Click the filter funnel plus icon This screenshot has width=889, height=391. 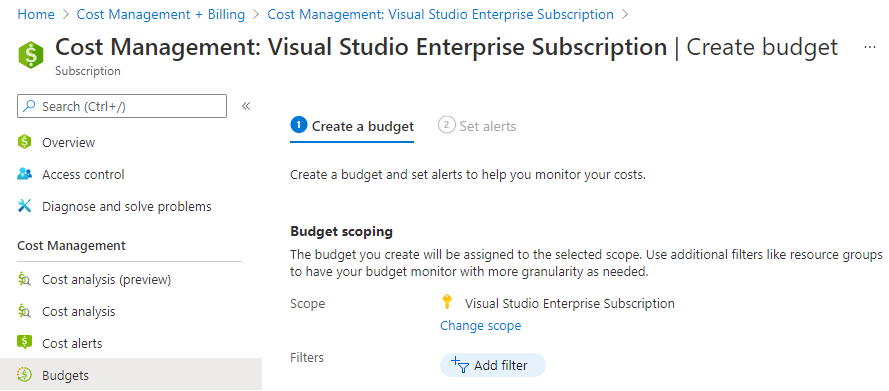tap(459, 365)
